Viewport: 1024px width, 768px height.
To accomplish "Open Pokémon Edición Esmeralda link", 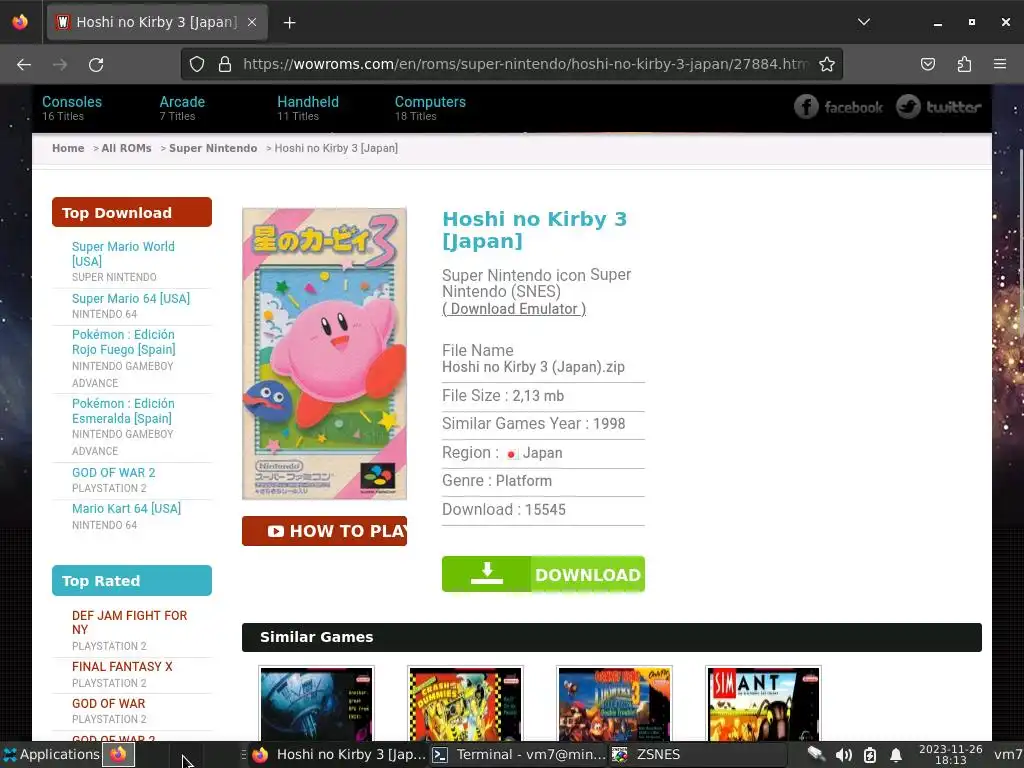I will pos(123,411).
